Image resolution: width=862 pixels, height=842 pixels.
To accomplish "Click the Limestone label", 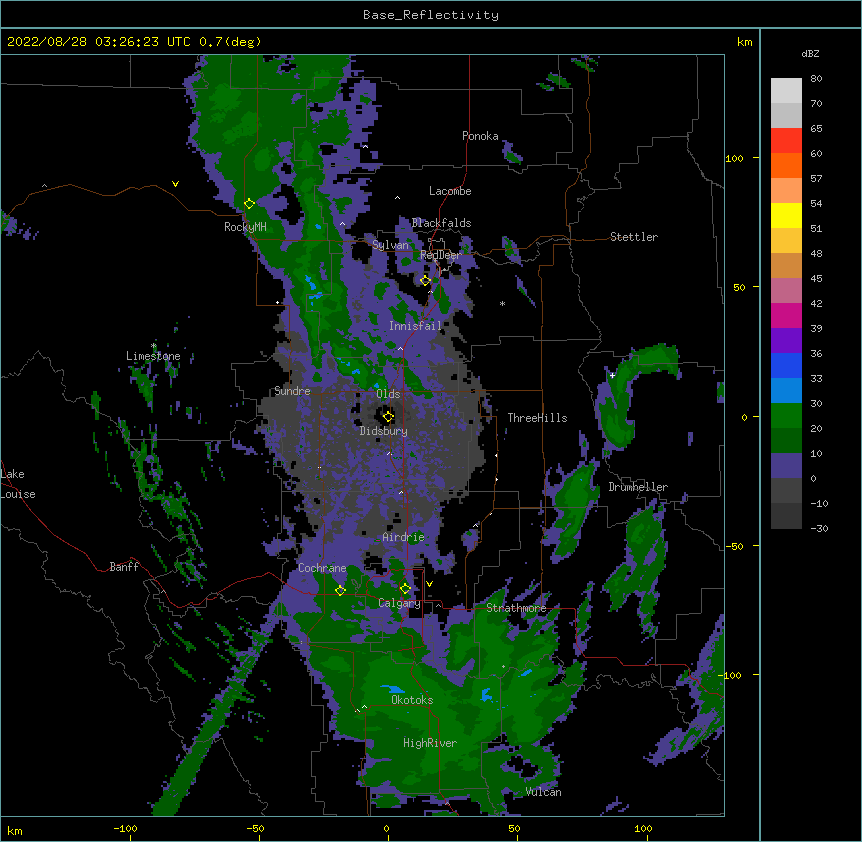I will click(153, 356).
